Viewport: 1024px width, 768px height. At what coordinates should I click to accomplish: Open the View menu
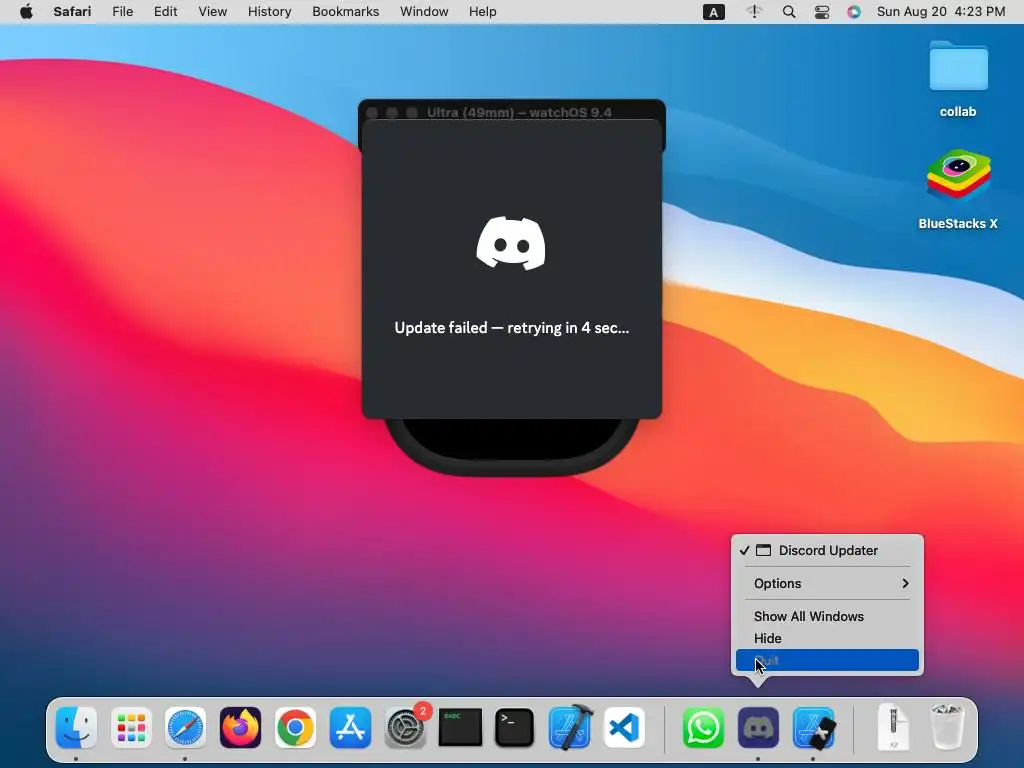pos(213,12)
